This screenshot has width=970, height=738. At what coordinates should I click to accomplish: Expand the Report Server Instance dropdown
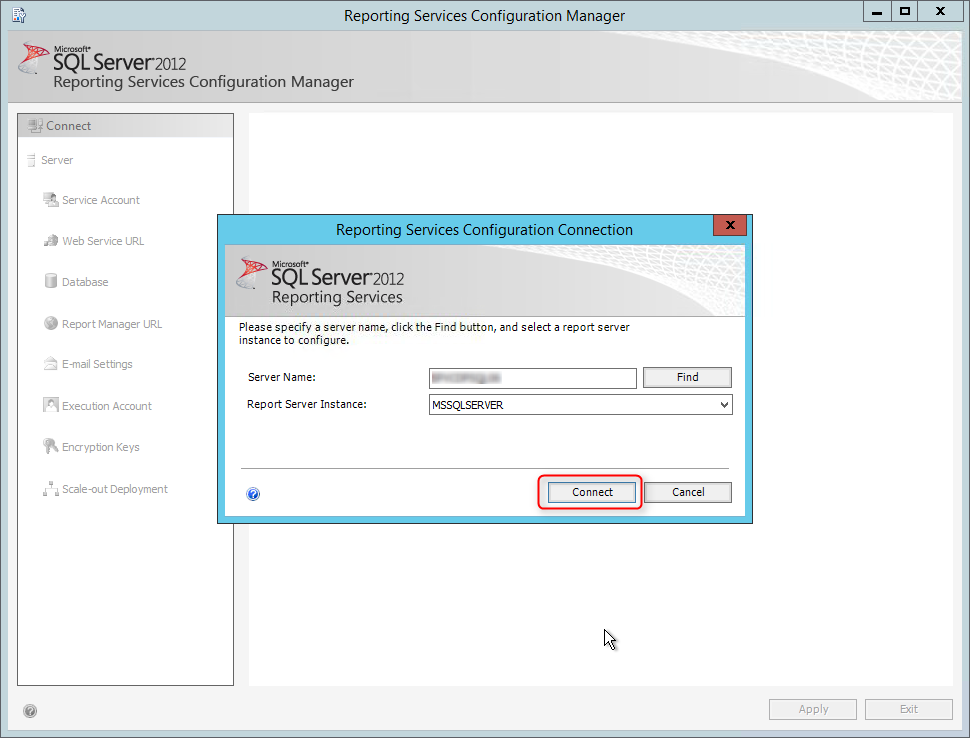tap(724, 405)
